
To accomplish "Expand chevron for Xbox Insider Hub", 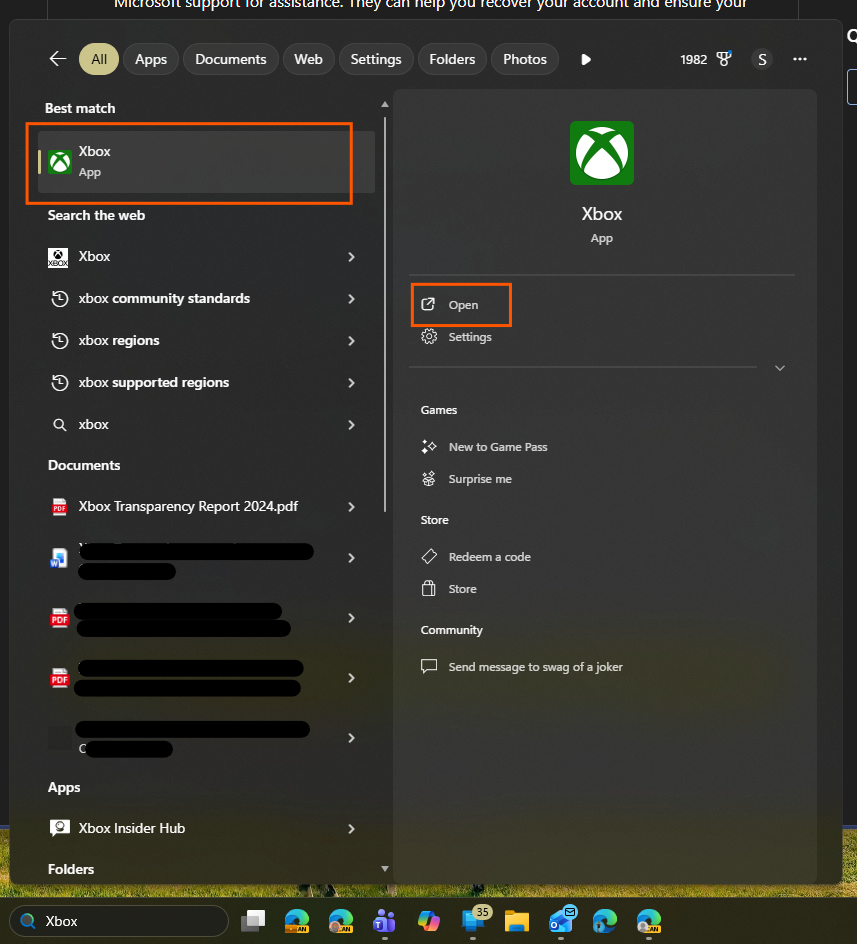I will (351, 829).
